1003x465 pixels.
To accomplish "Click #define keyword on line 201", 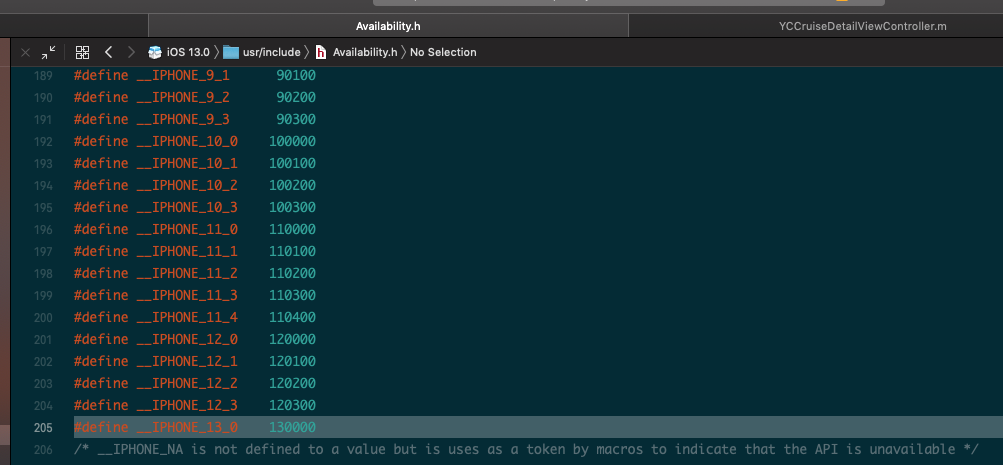I will [x=101, y=339].
